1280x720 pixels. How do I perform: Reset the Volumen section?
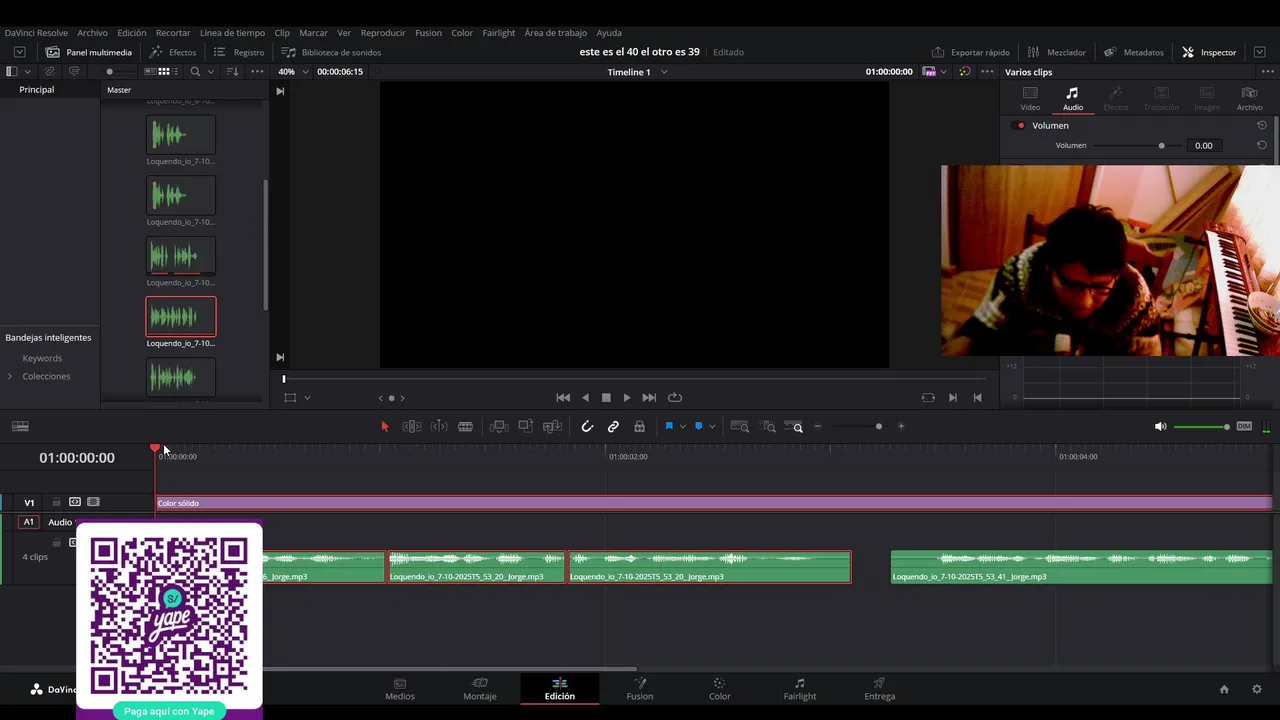(x=1262, y=125)
